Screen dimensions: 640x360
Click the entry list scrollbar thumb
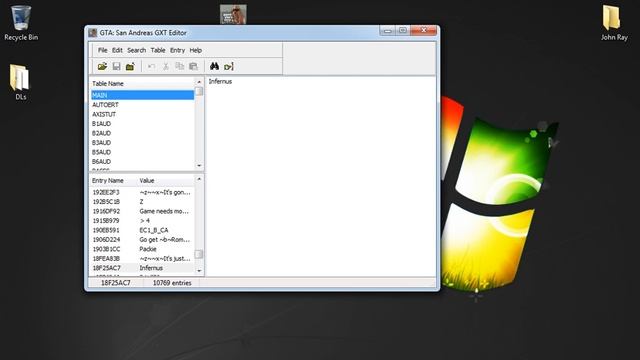(199, 254)
